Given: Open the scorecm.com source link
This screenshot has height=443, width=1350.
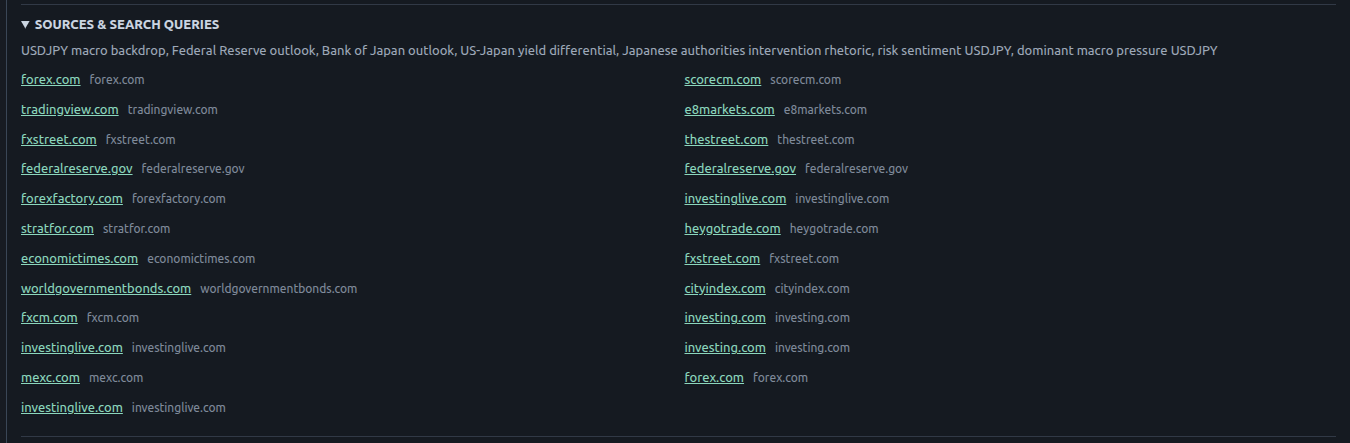Looking at the screenshot, I should (x=723, y=79).
